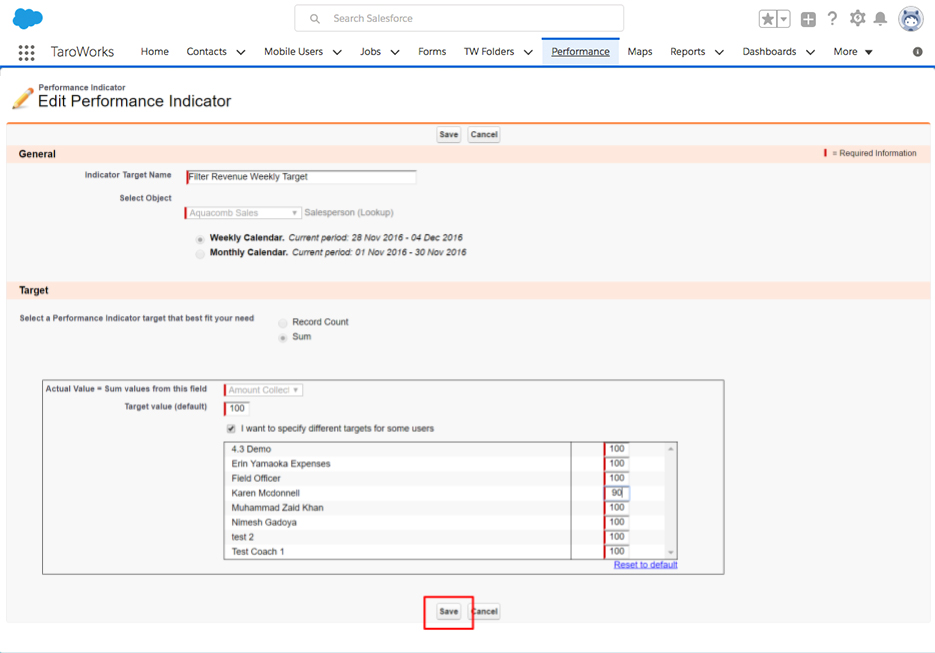Open the Help question mark icon
Screen dimensions: 935x653
coord(832,19)
